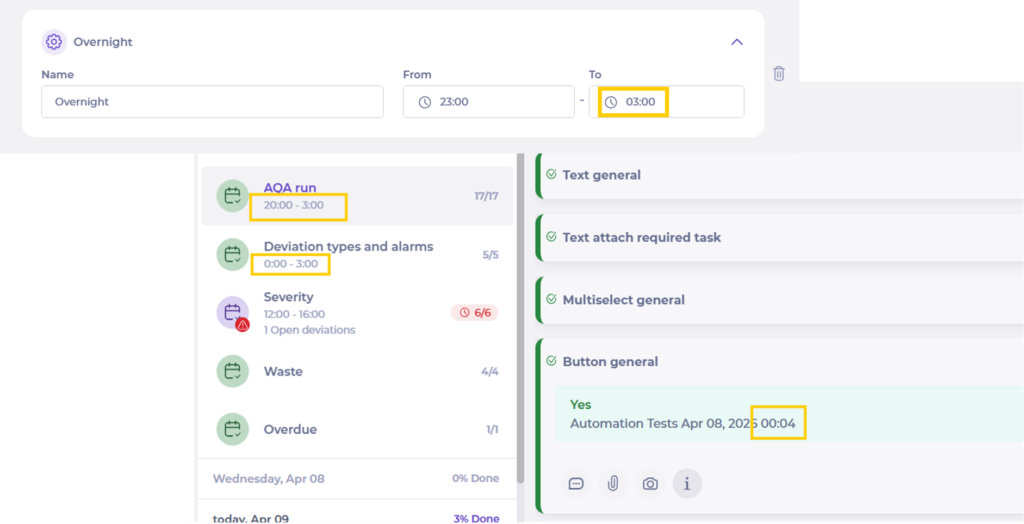Open the From time picker 23:00
Screen dimensions: 1024x524
(x=488, y=102)
